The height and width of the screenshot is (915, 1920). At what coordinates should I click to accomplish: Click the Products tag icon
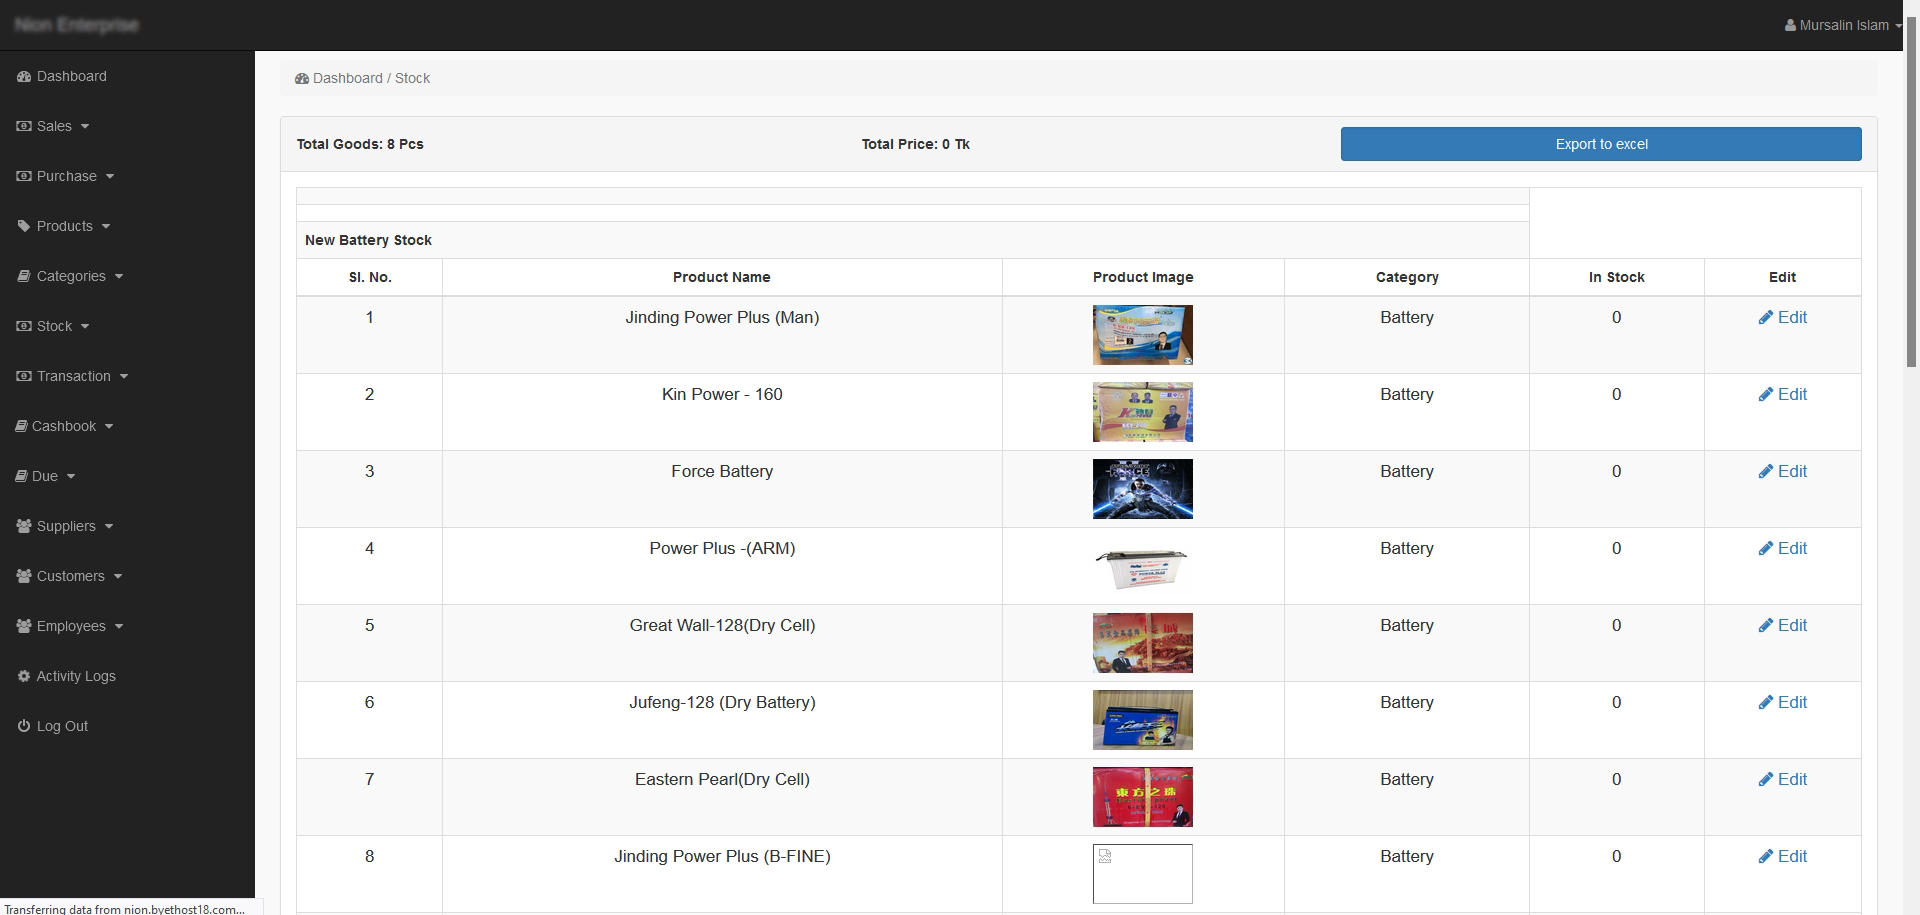coord(23,226)
